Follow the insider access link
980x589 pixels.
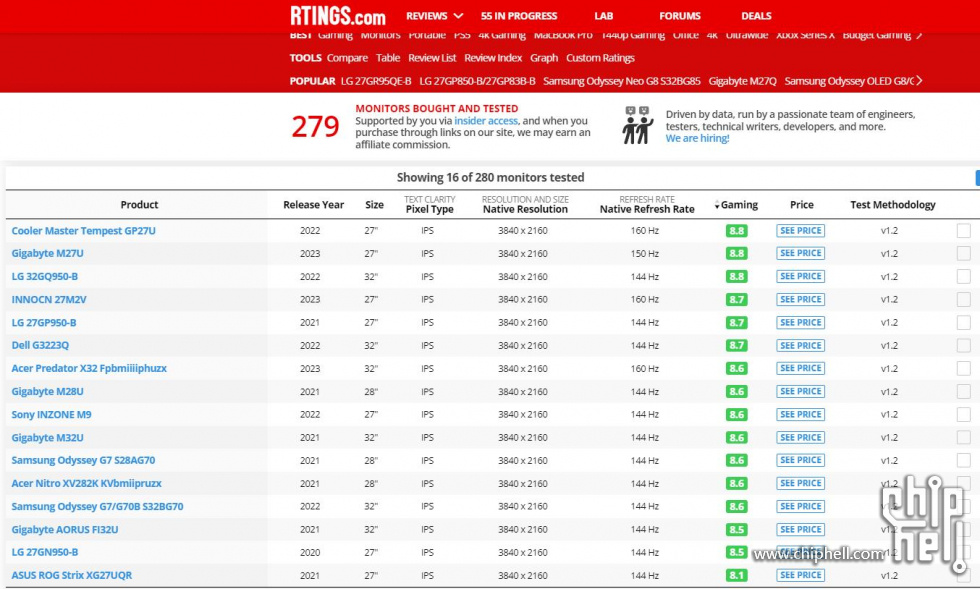pyautogui.click(x=486, y=121)
